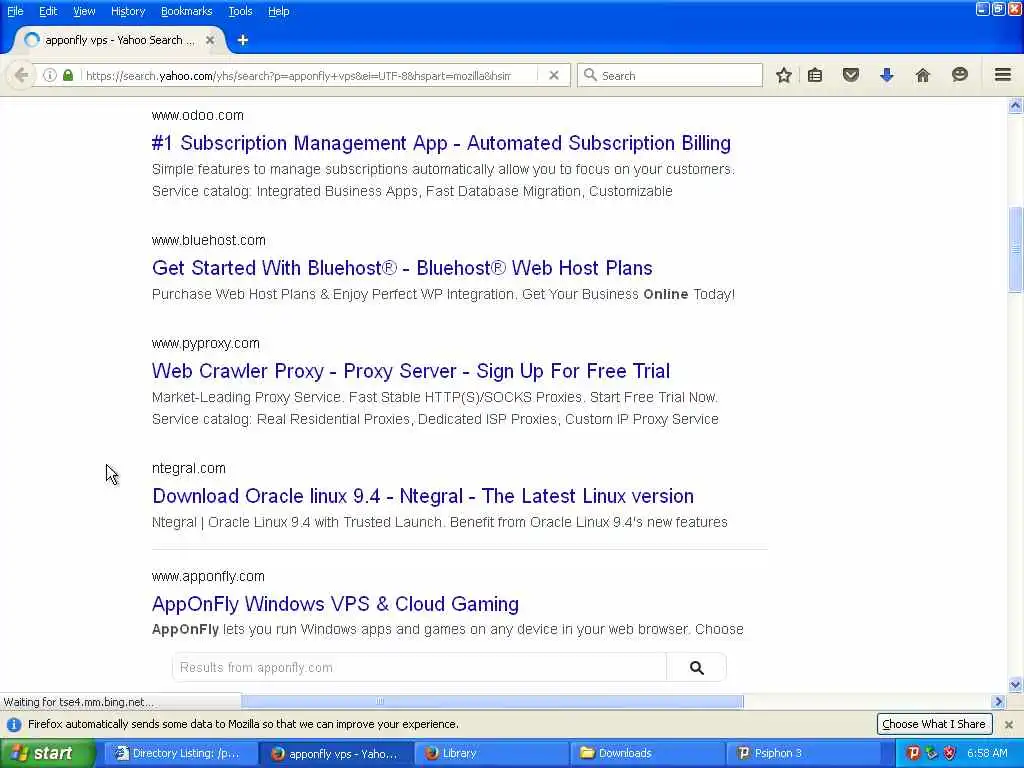
Task: Click the 6:58 AM system clock
Action: pyautogui.click(x=988, y=753)
